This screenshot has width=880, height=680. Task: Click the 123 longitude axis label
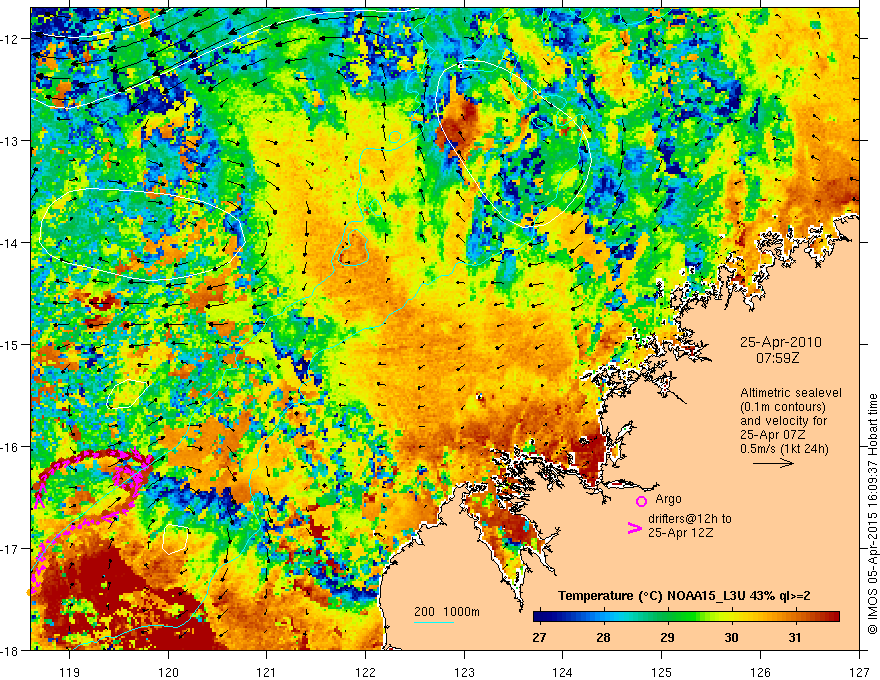tap(464, 672)
